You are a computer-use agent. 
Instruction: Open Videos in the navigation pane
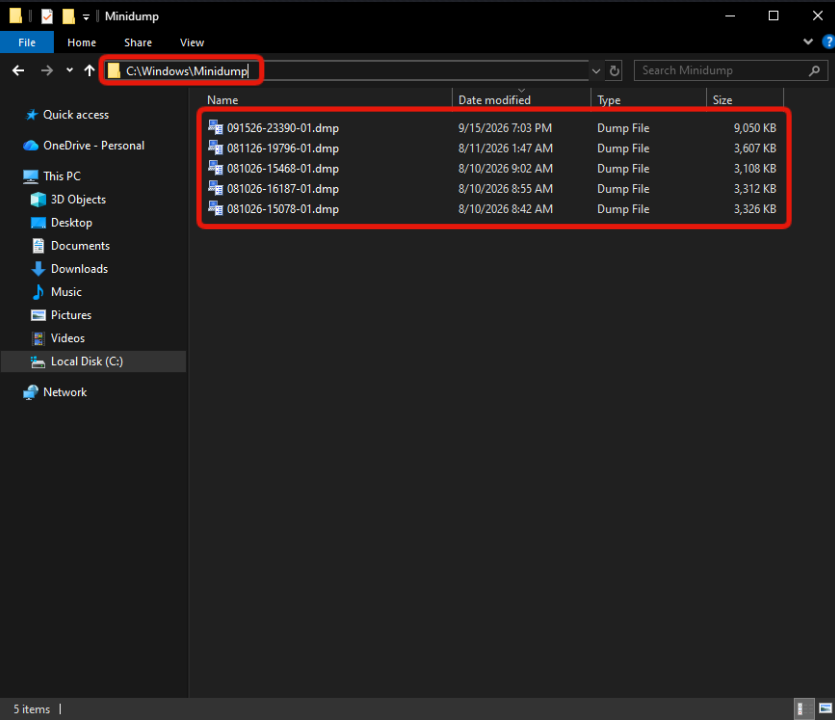click(x=68, y=338)
